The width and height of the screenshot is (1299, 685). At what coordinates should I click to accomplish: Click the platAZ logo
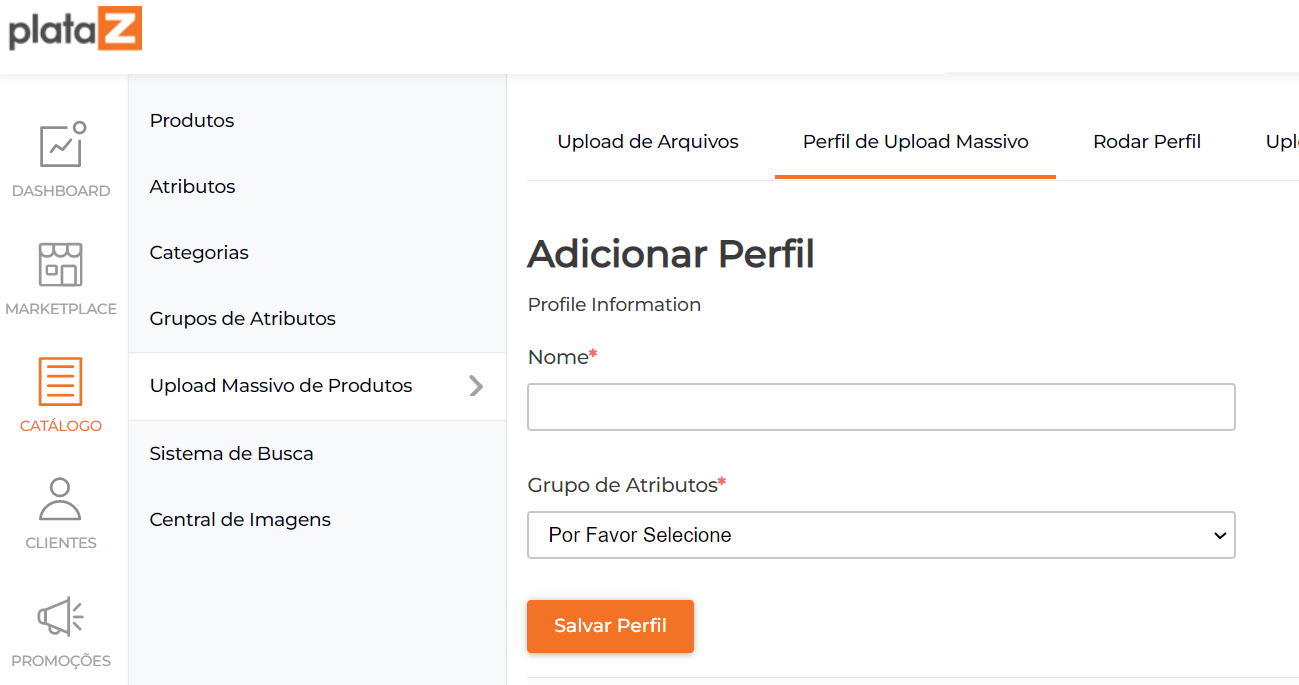tap(76, 29)
